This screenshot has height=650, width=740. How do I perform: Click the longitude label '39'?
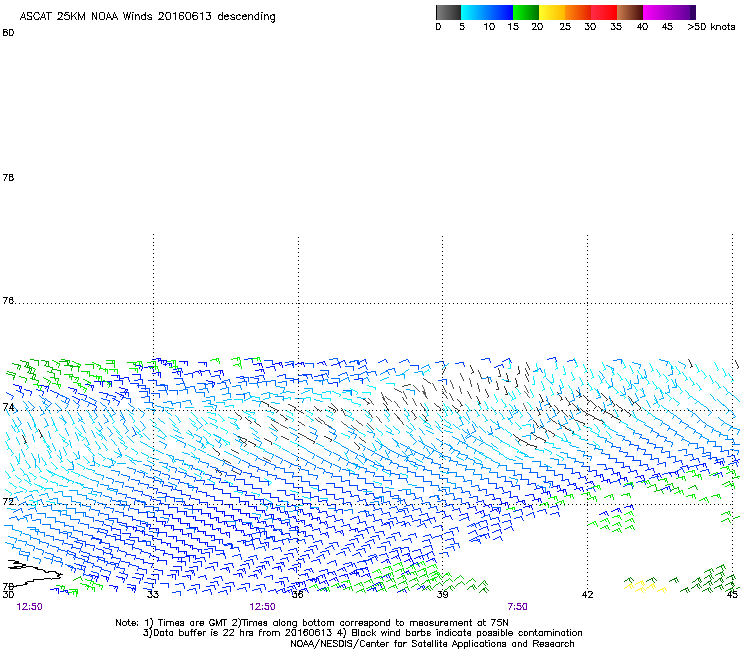[x=442, y=595]
